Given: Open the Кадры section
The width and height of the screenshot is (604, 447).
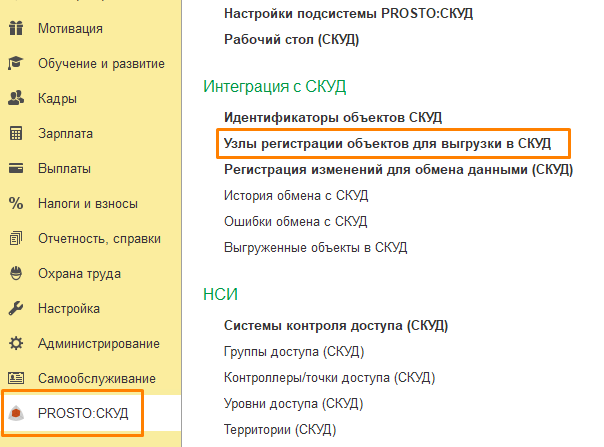Looking at the screenshot, I should (x=57, y=99).
